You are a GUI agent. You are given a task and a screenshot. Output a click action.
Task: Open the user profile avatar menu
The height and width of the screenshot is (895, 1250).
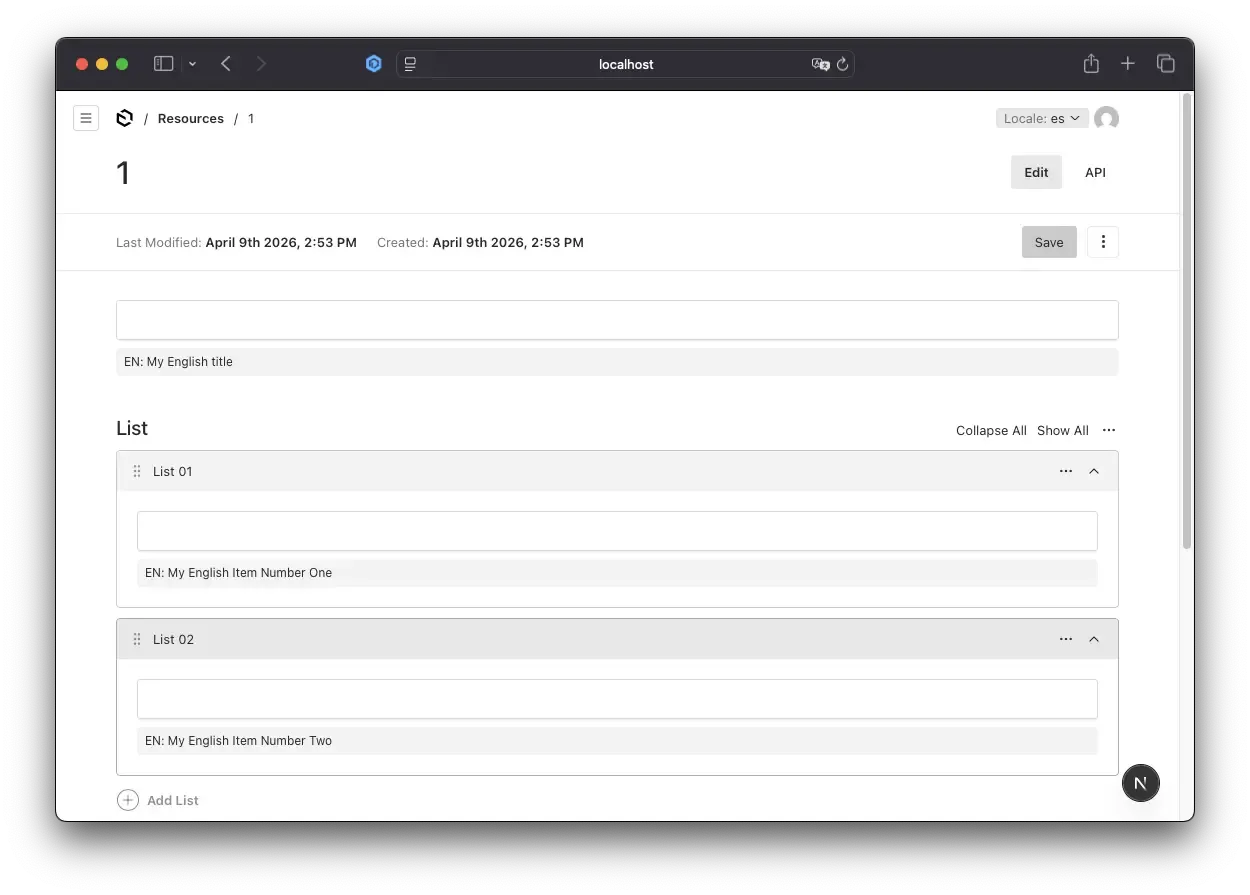[1106, 118]
